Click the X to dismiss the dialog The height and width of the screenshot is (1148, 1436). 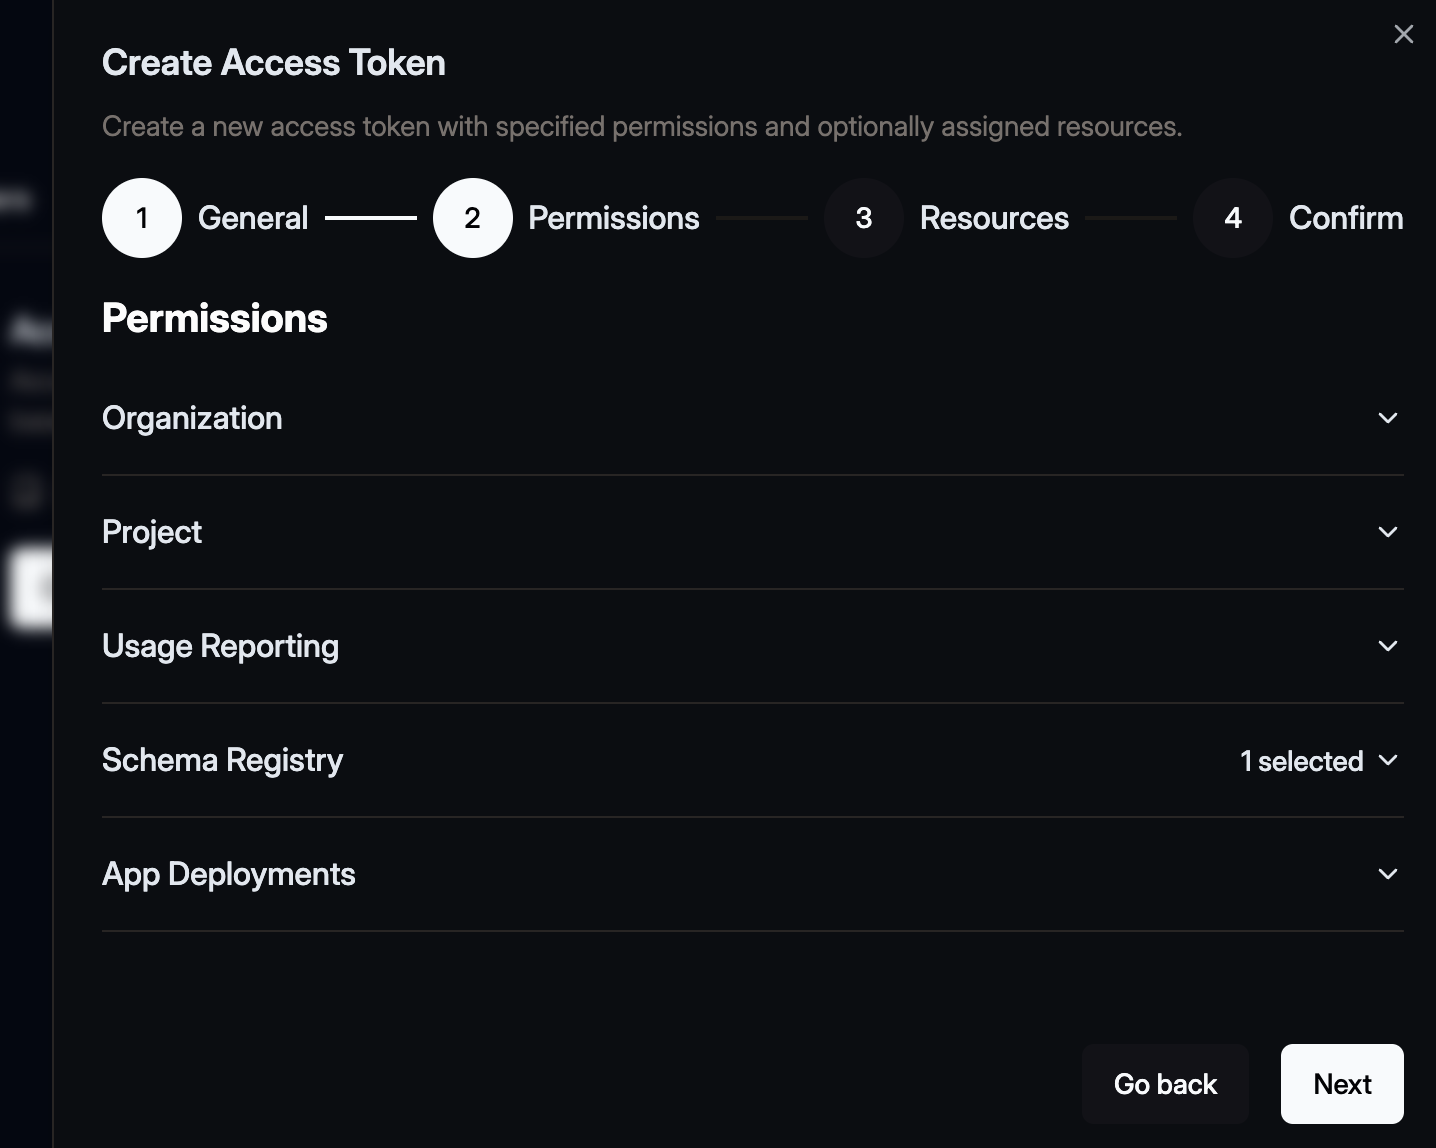(1403, 34)
